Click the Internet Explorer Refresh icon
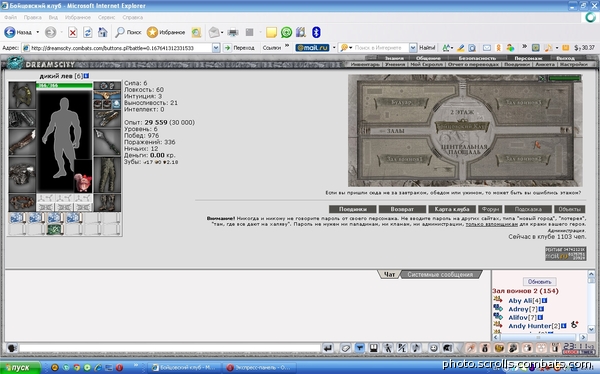The image size is (600, 374). click(x=88, y=33)
